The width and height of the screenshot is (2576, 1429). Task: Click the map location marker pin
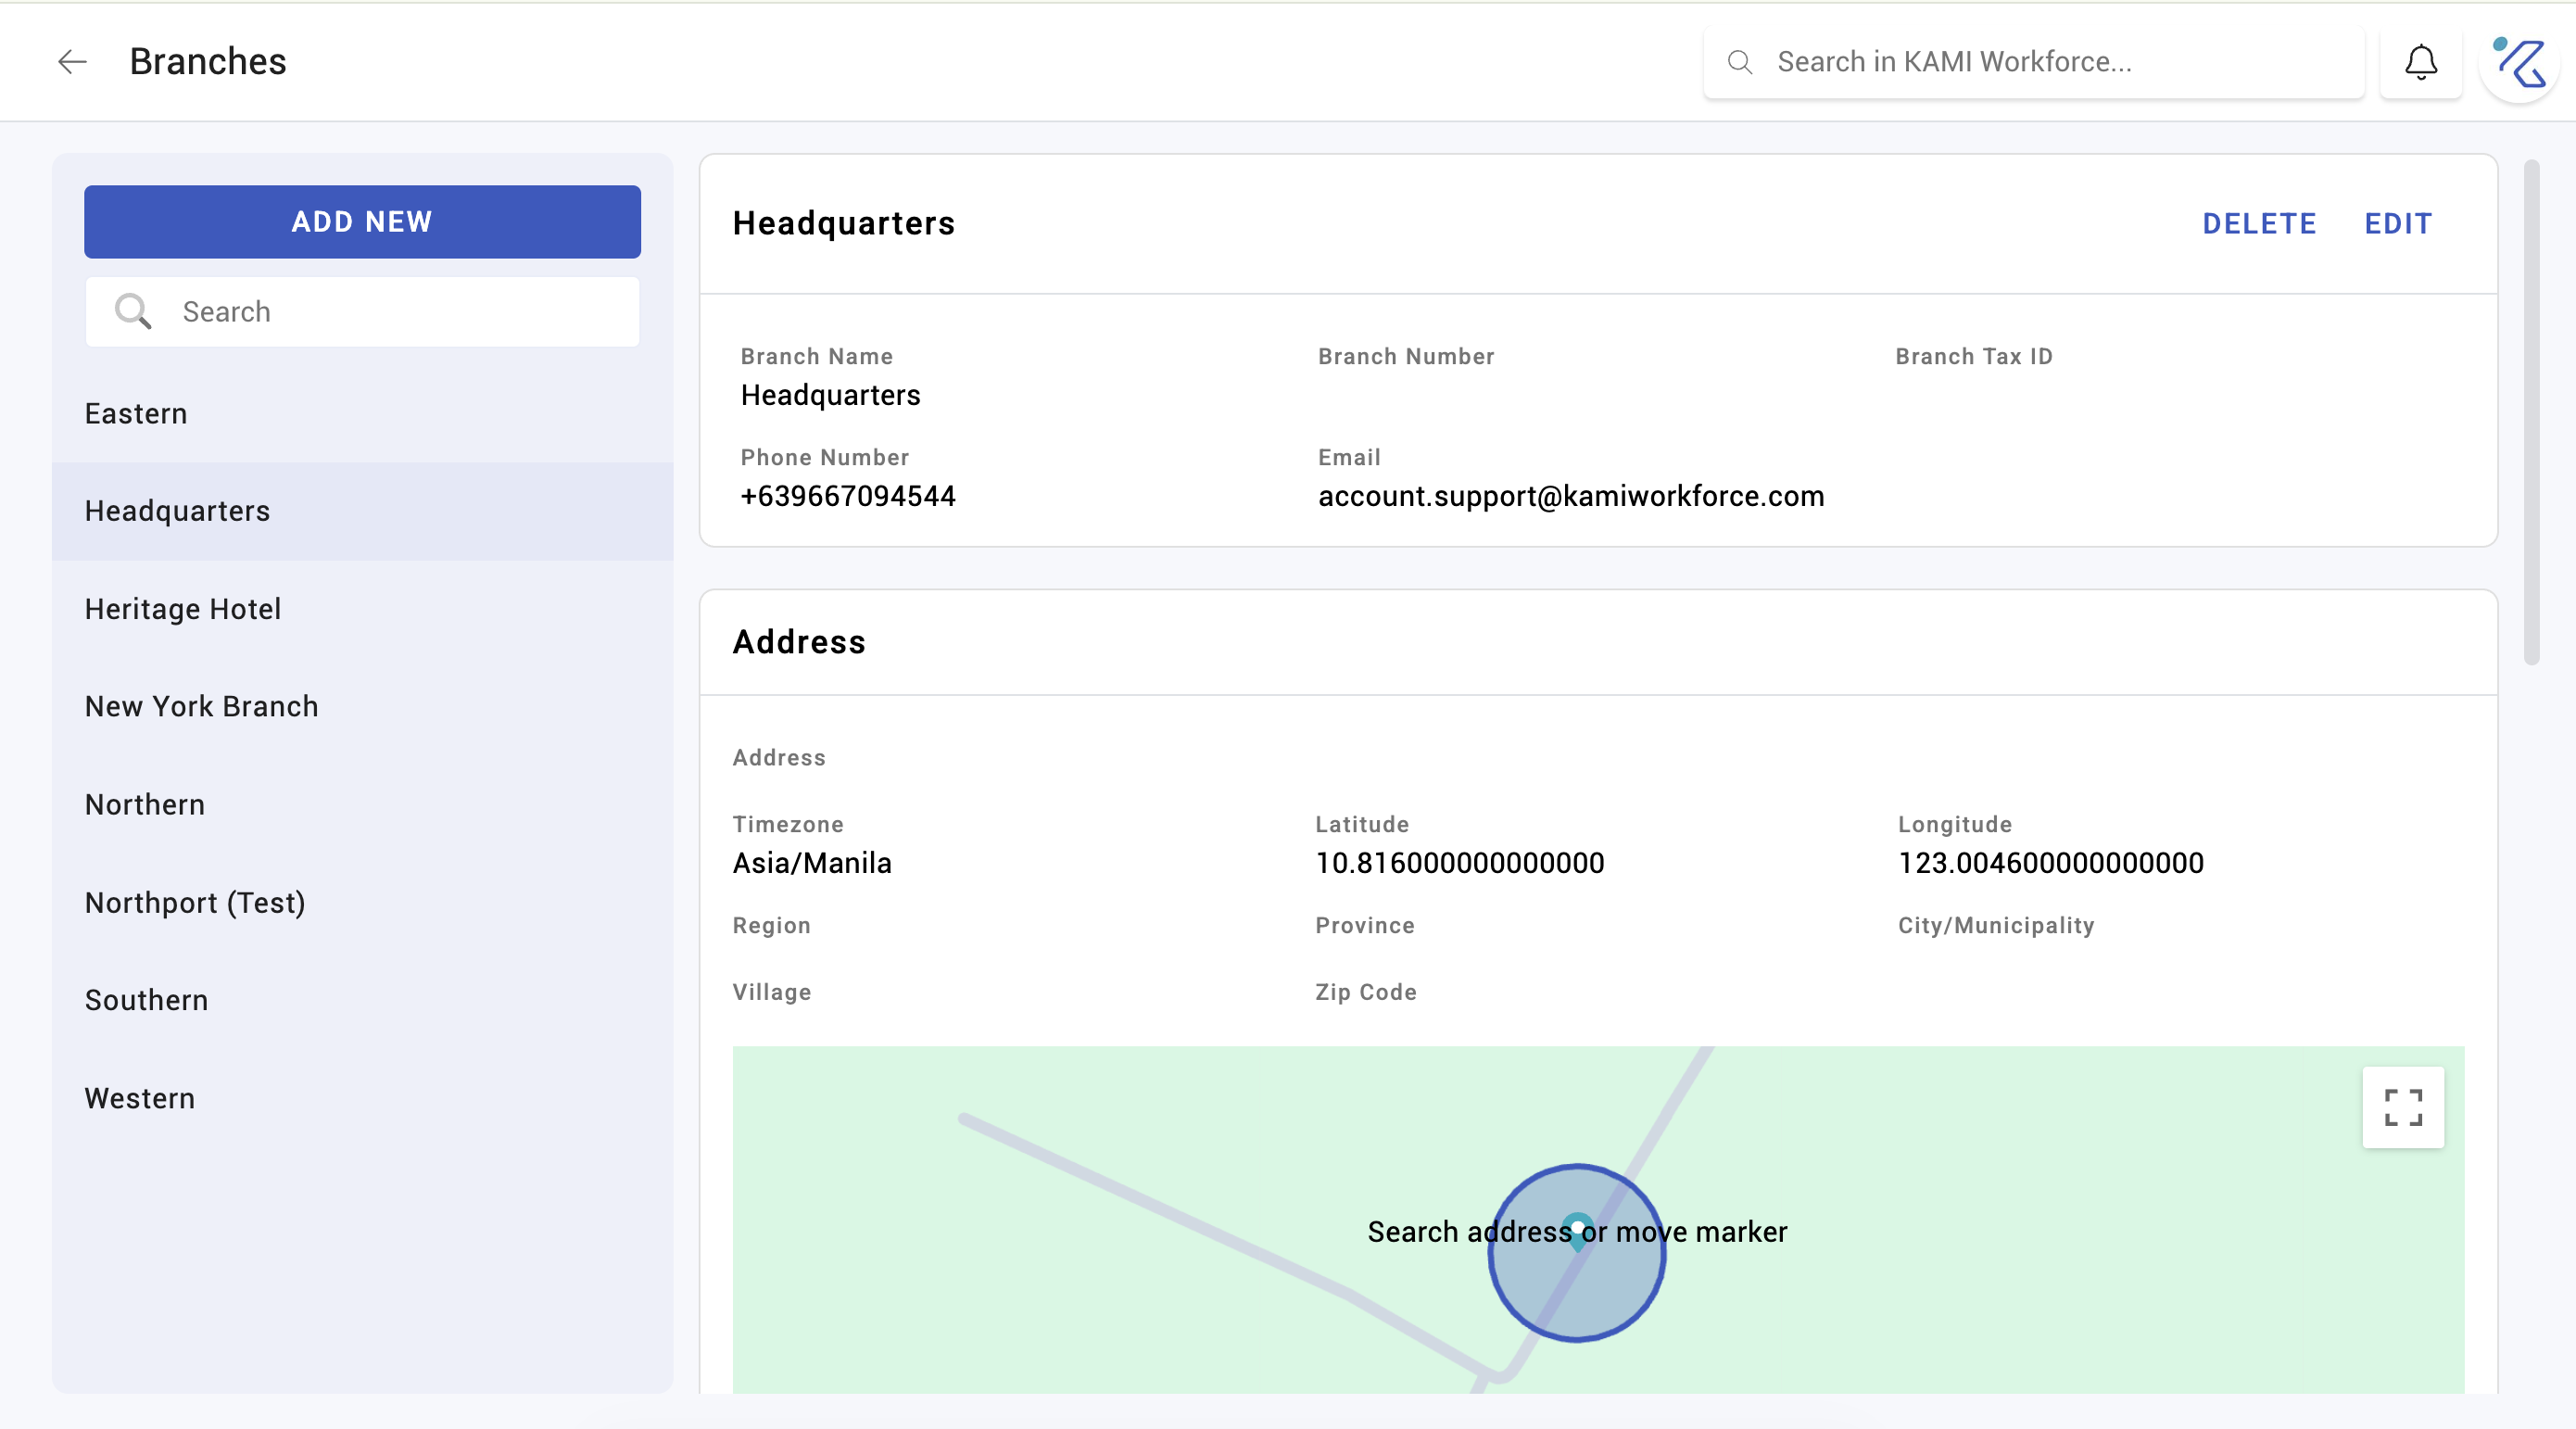coord(1577,1231)
